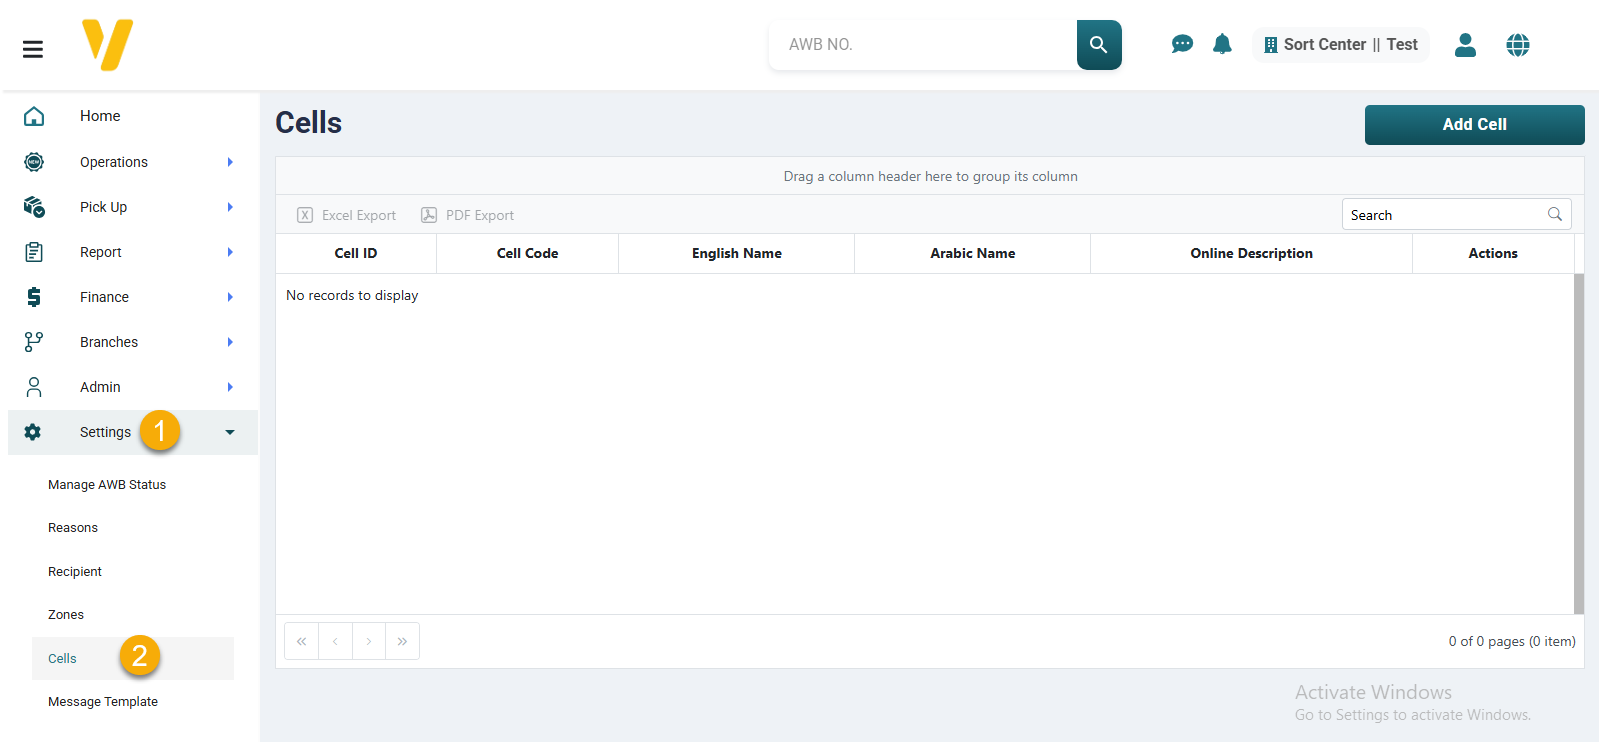Screen dimensions: 1599x742
Task: Open the chat messages icon
Action: click(x=1181, y=45)
